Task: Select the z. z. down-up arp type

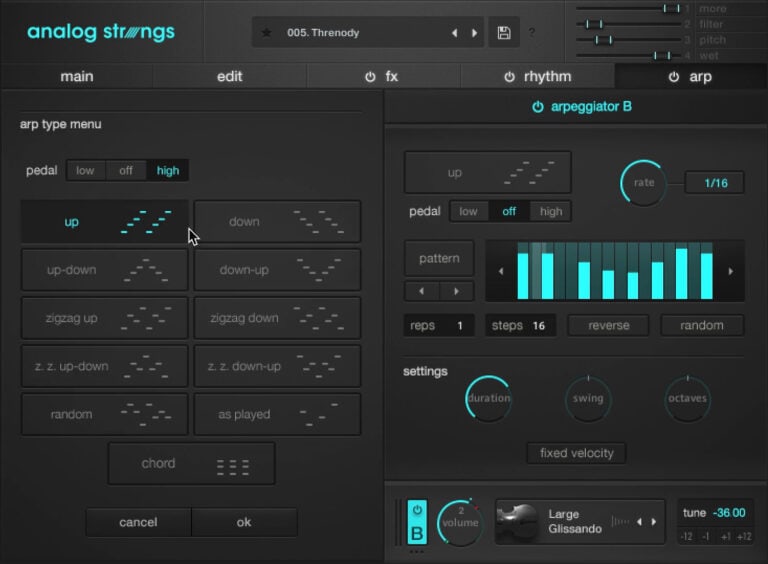Action: click(x=277, y=366)
